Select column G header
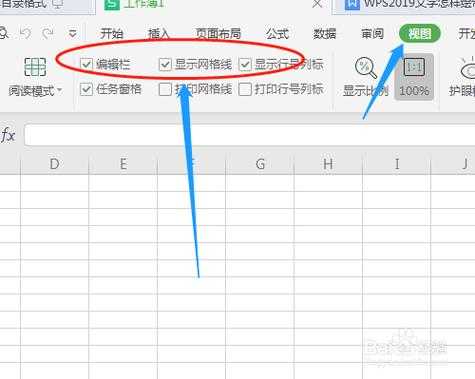This screenshot has height=379, width=475. pyautogui.click(x=260, y=164)
